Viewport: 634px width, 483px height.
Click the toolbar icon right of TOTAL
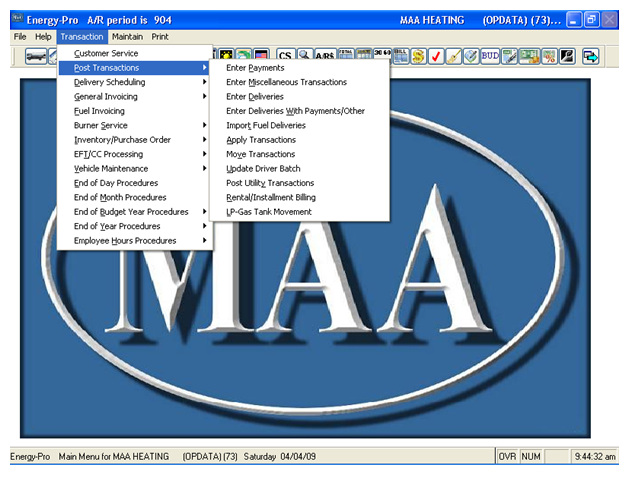tap(364, 56)
